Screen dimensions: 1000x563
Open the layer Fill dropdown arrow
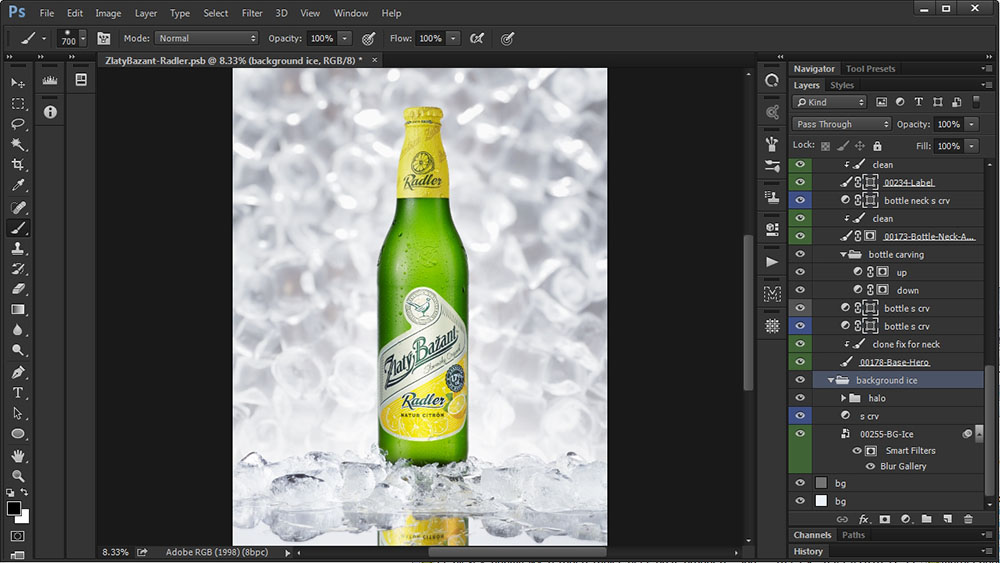coord(971,146)
